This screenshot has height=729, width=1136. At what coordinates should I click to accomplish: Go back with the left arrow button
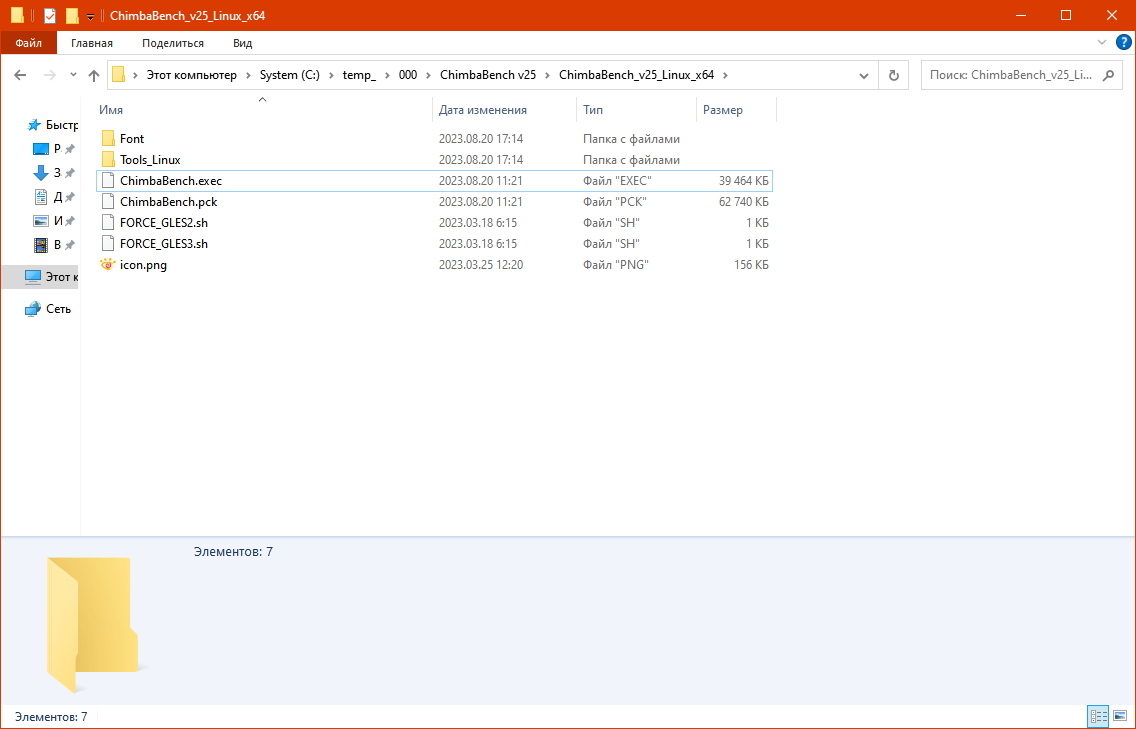(20, 75)
